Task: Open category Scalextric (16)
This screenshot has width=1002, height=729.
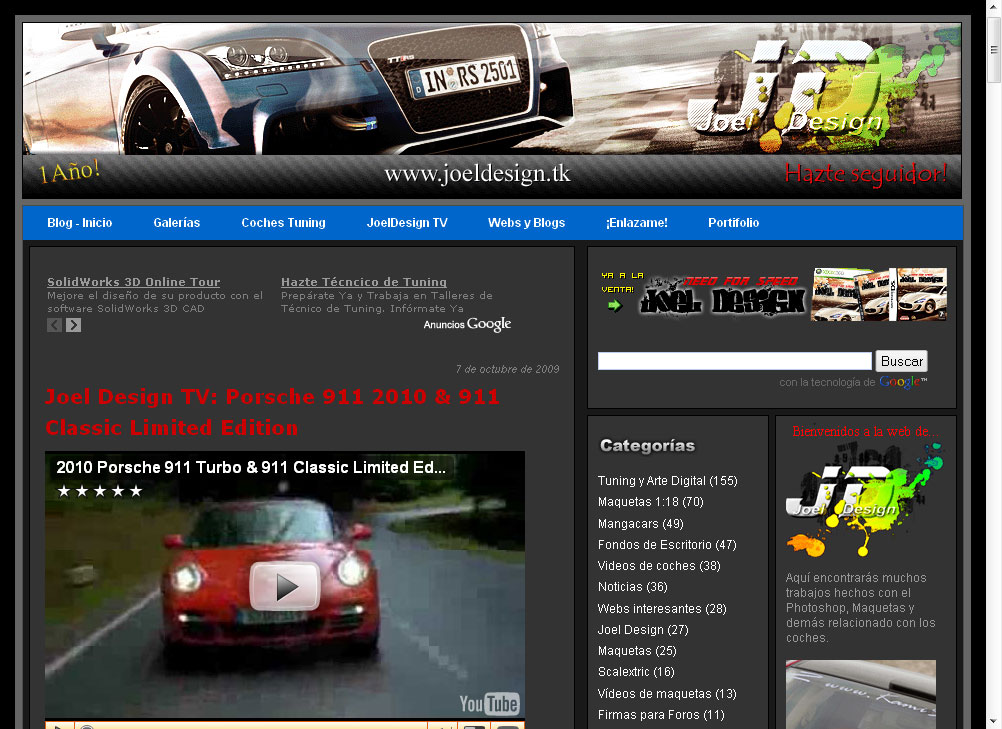Action: tap(636, 671)
